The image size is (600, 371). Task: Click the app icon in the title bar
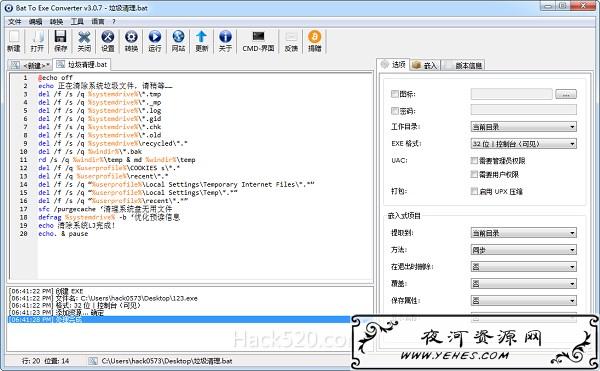pos(8,7)
